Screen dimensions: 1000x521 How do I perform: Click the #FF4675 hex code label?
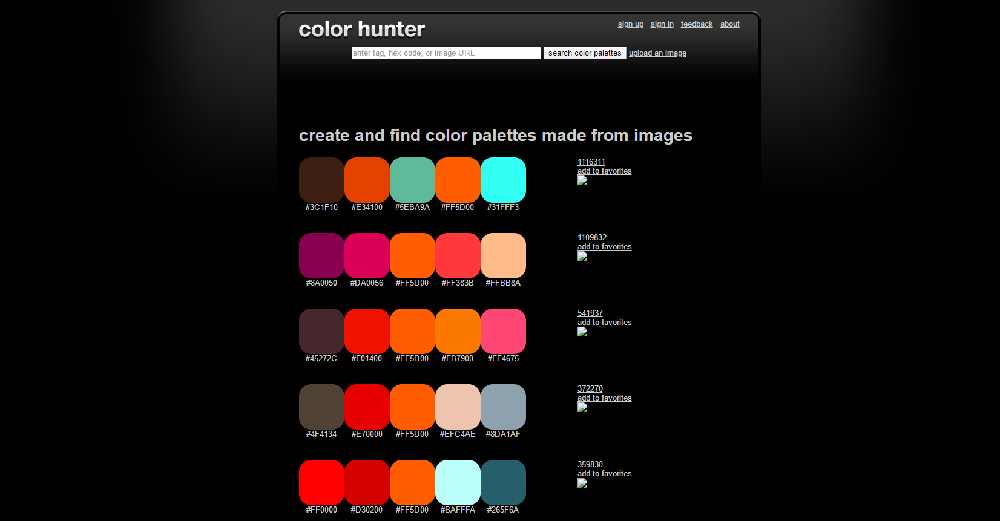pyautogui.click(x=503, y=358)
